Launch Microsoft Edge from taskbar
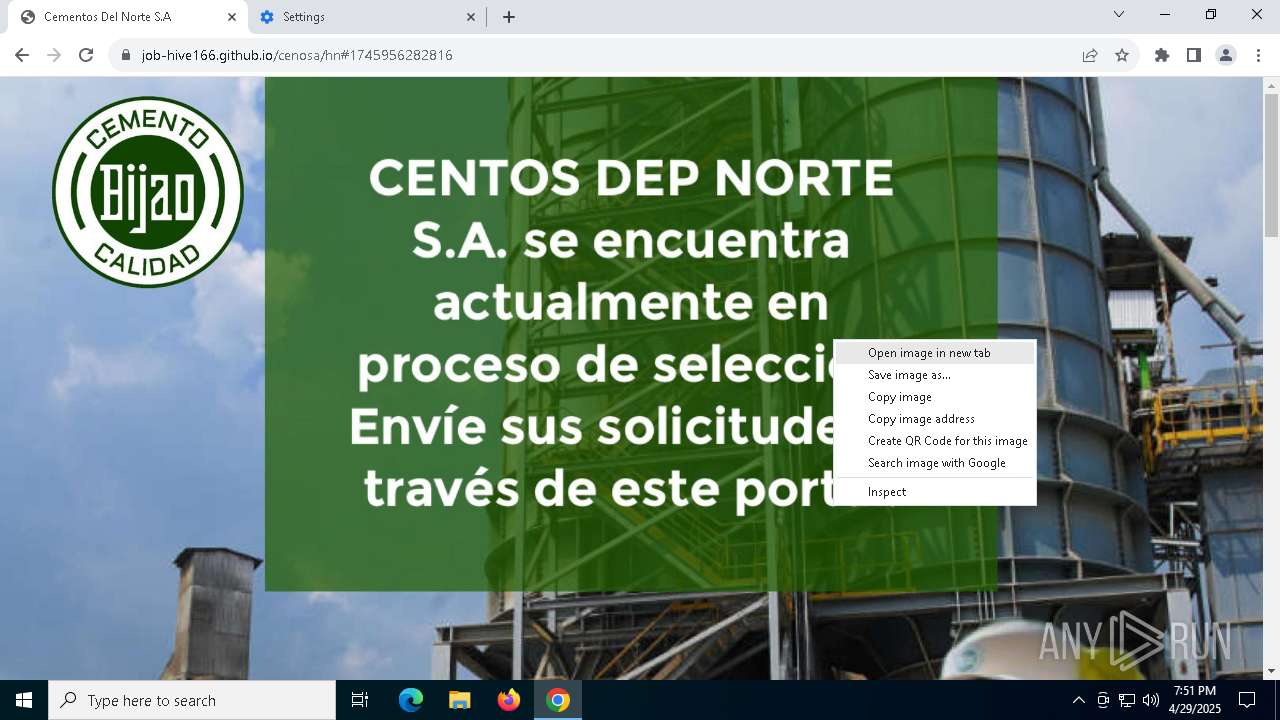Viewport: 1280px width, 720px height. [x=411, y=700]
